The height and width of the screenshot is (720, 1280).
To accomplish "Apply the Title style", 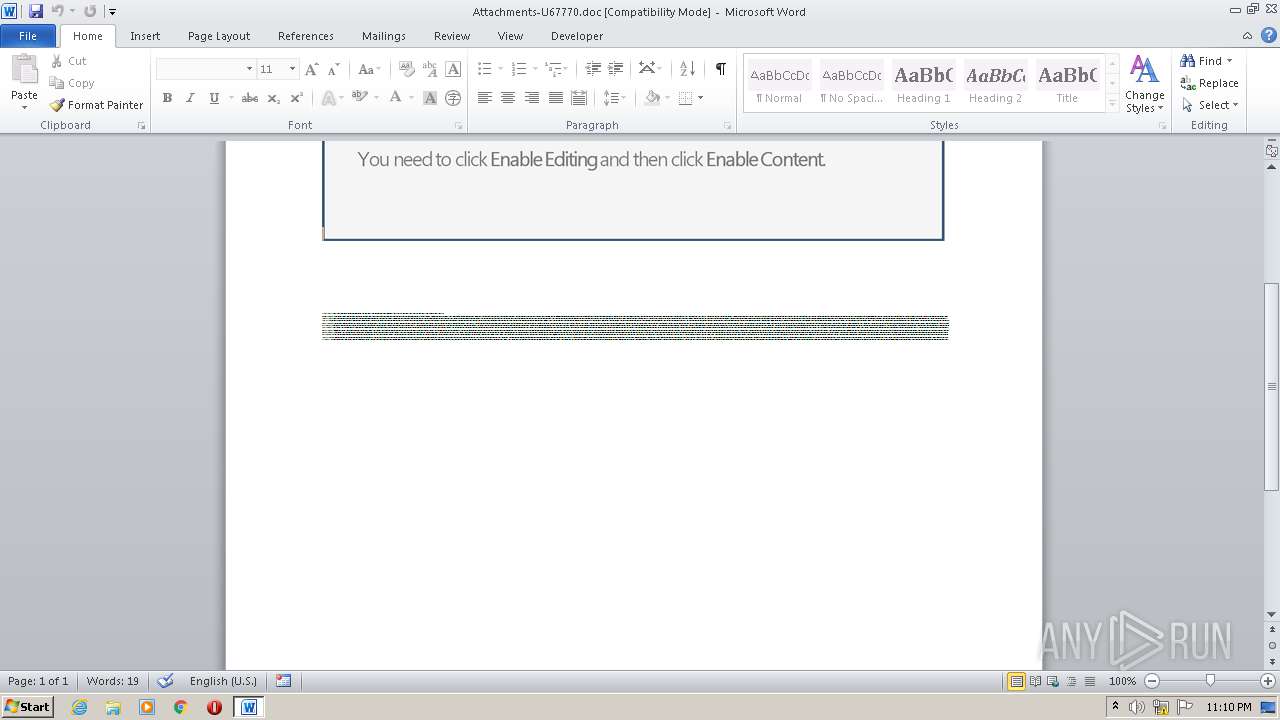I will 1067,84.
